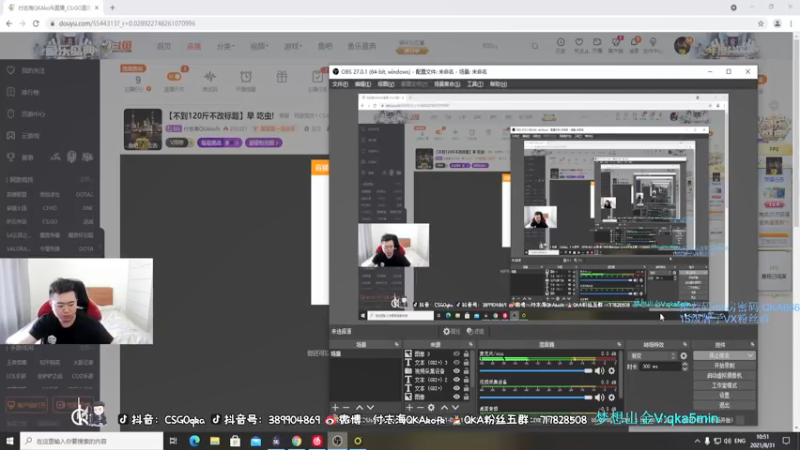
Task: Click 麦克风/Aux volume slider
Action: (536, 371)
